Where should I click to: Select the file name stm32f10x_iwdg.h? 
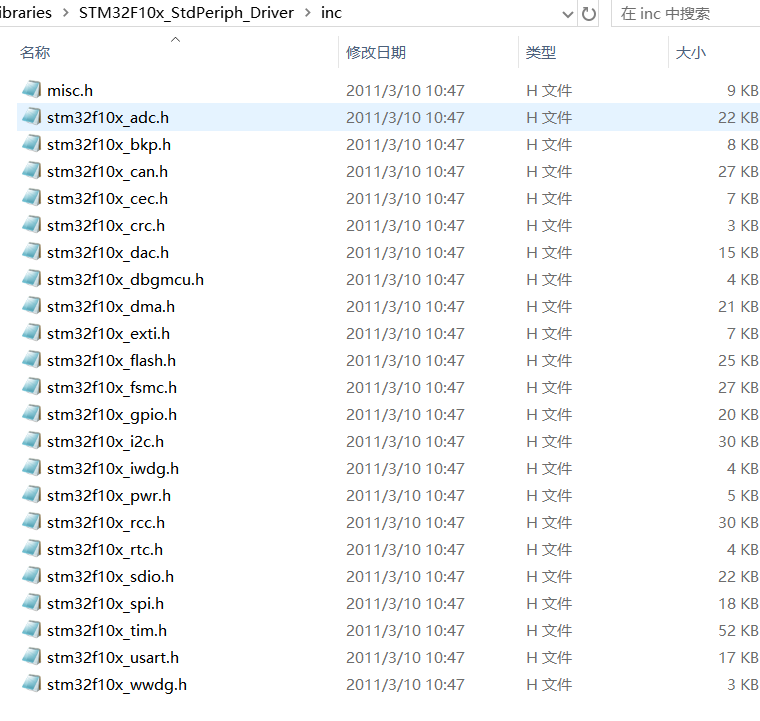pyautogui.click(x=112, y=469)
